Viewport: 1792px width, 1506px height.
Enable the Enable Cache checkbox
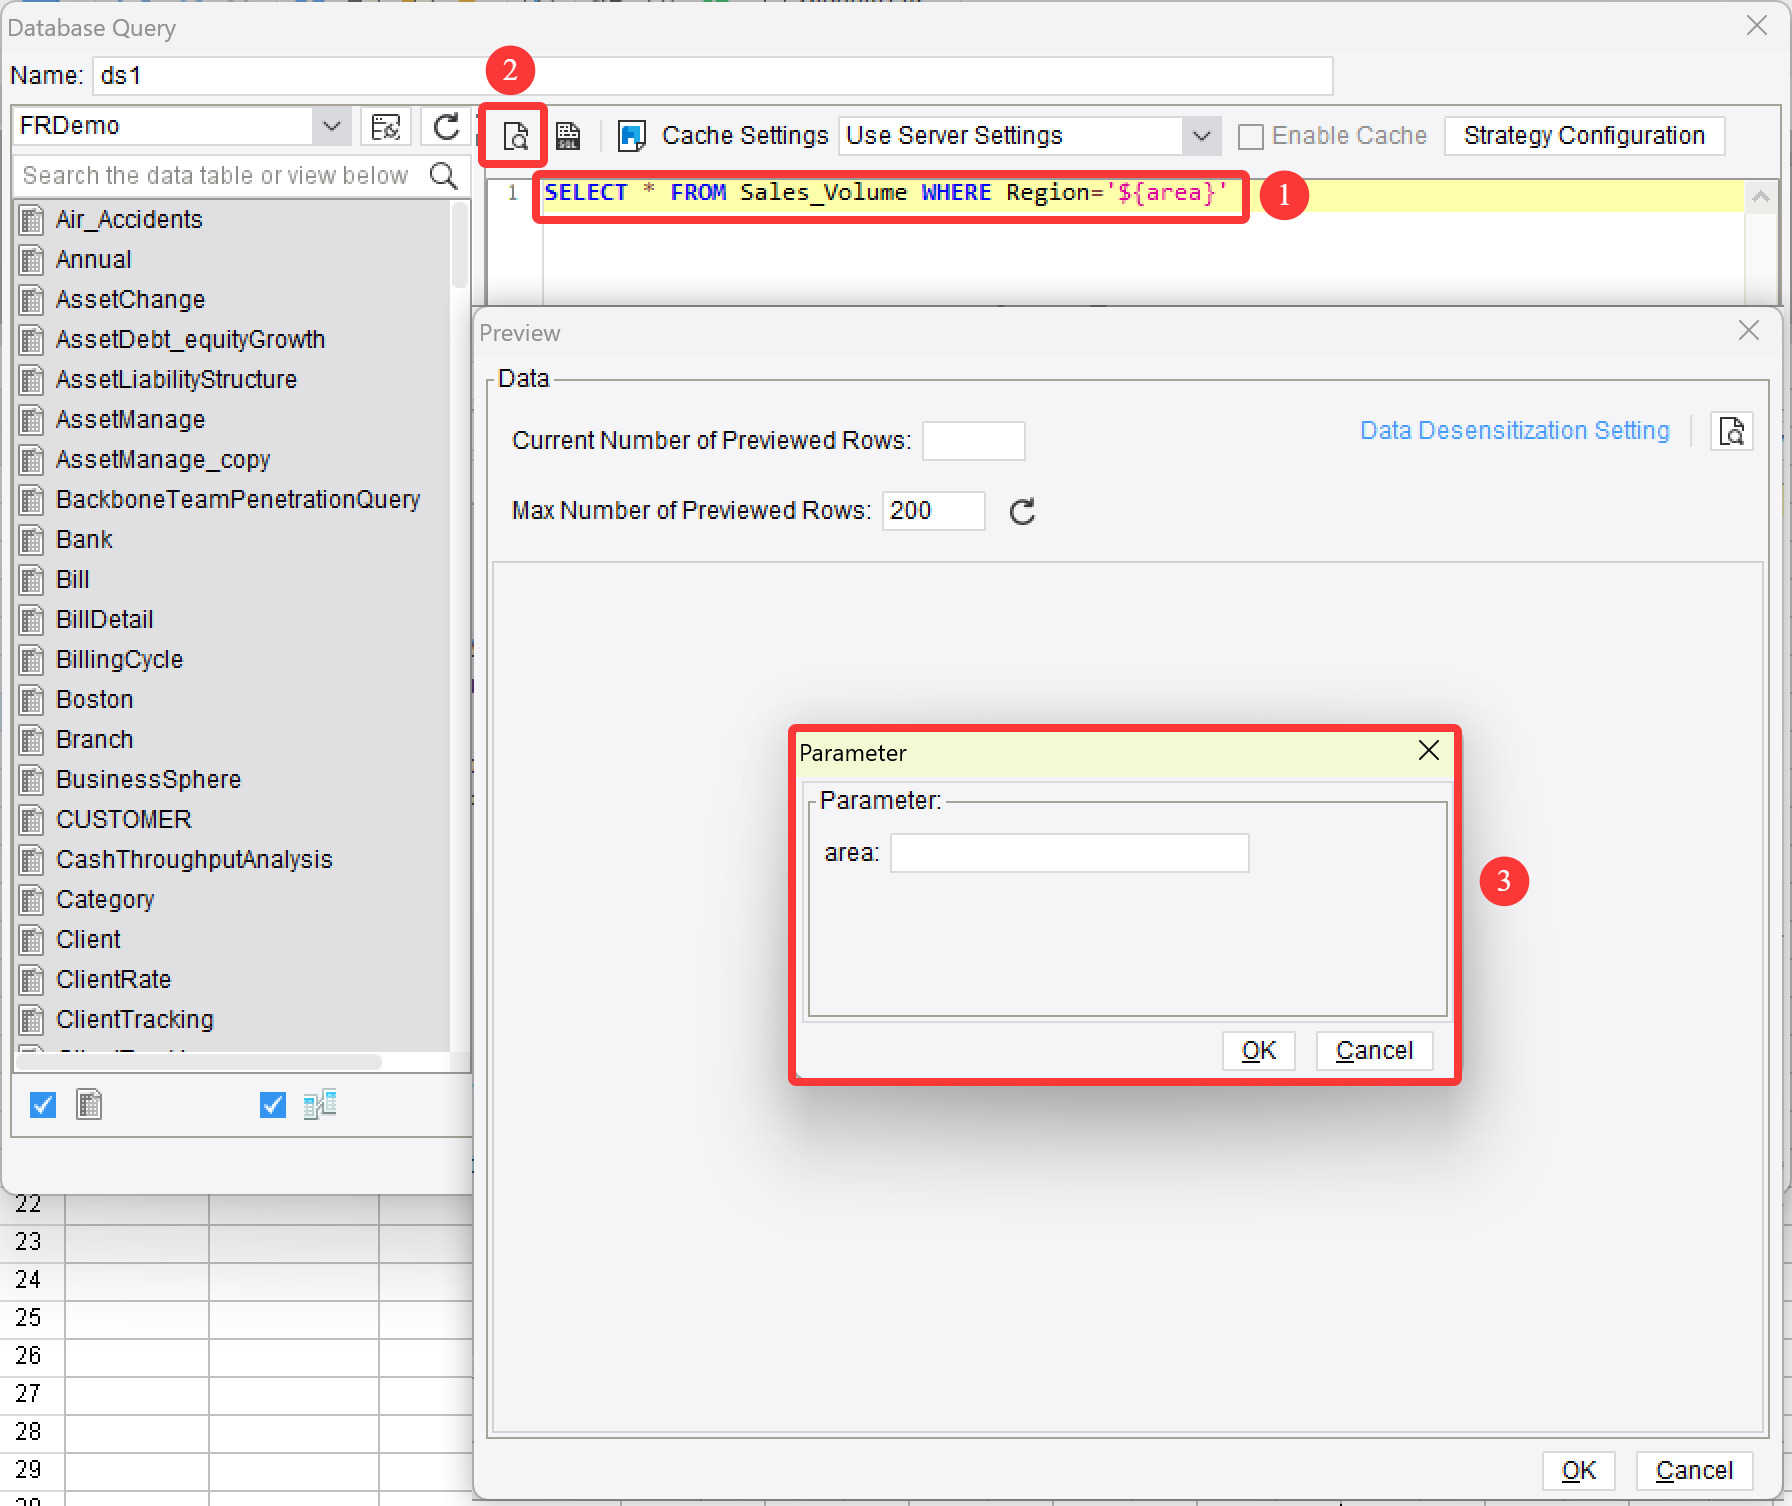coord(1251,135)
